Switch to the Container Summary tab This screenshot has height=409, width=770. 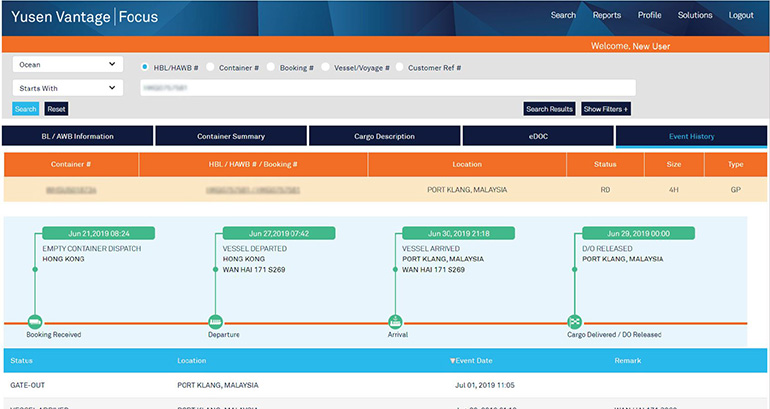(230, 136)
